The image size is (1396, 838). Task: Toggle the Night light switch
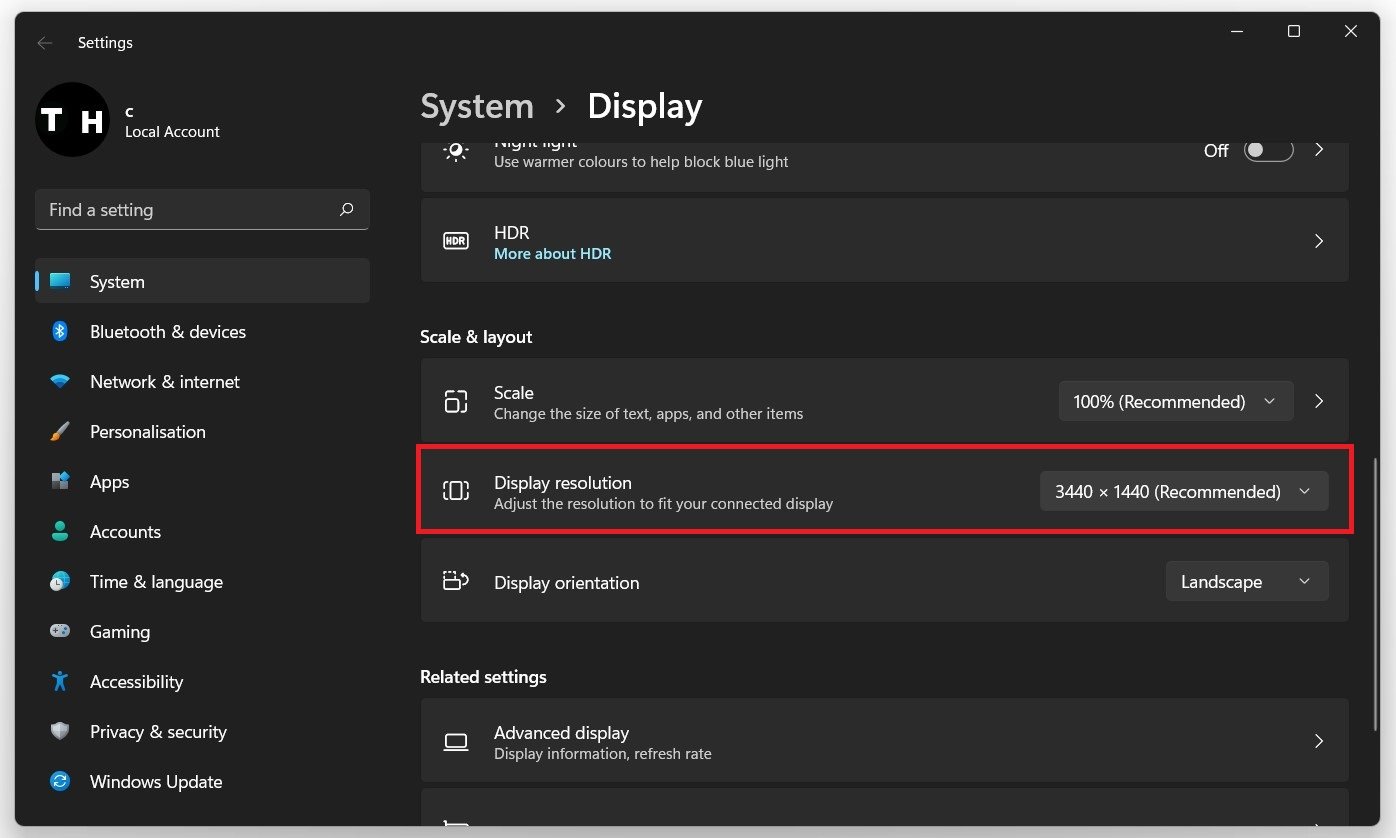click(1268, 150)
